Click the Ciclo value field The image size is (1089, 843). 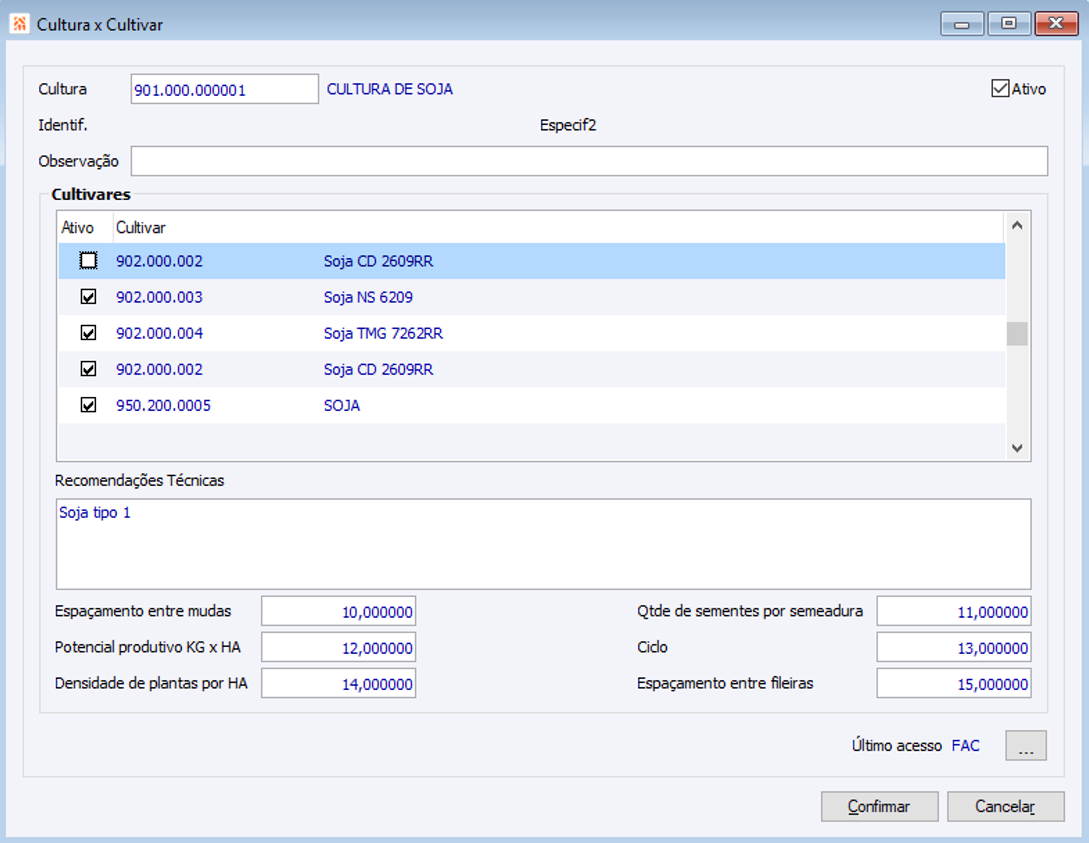[954, 648]
